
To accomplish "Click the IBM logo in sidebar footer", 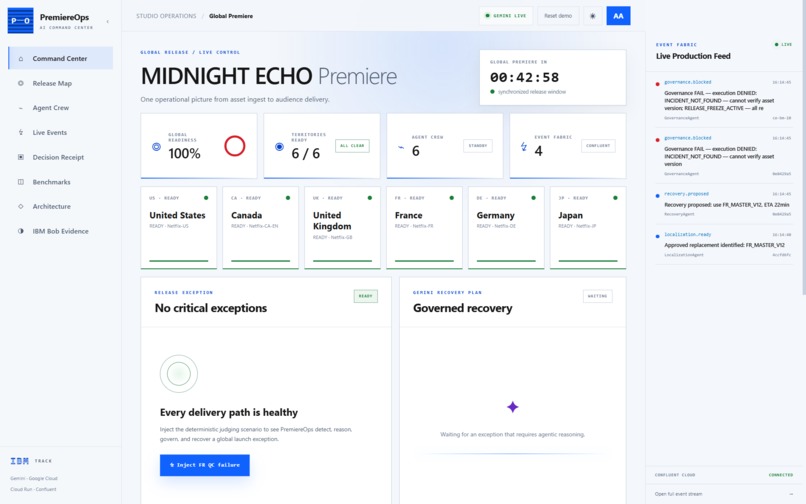I will [x=20, y=461].
